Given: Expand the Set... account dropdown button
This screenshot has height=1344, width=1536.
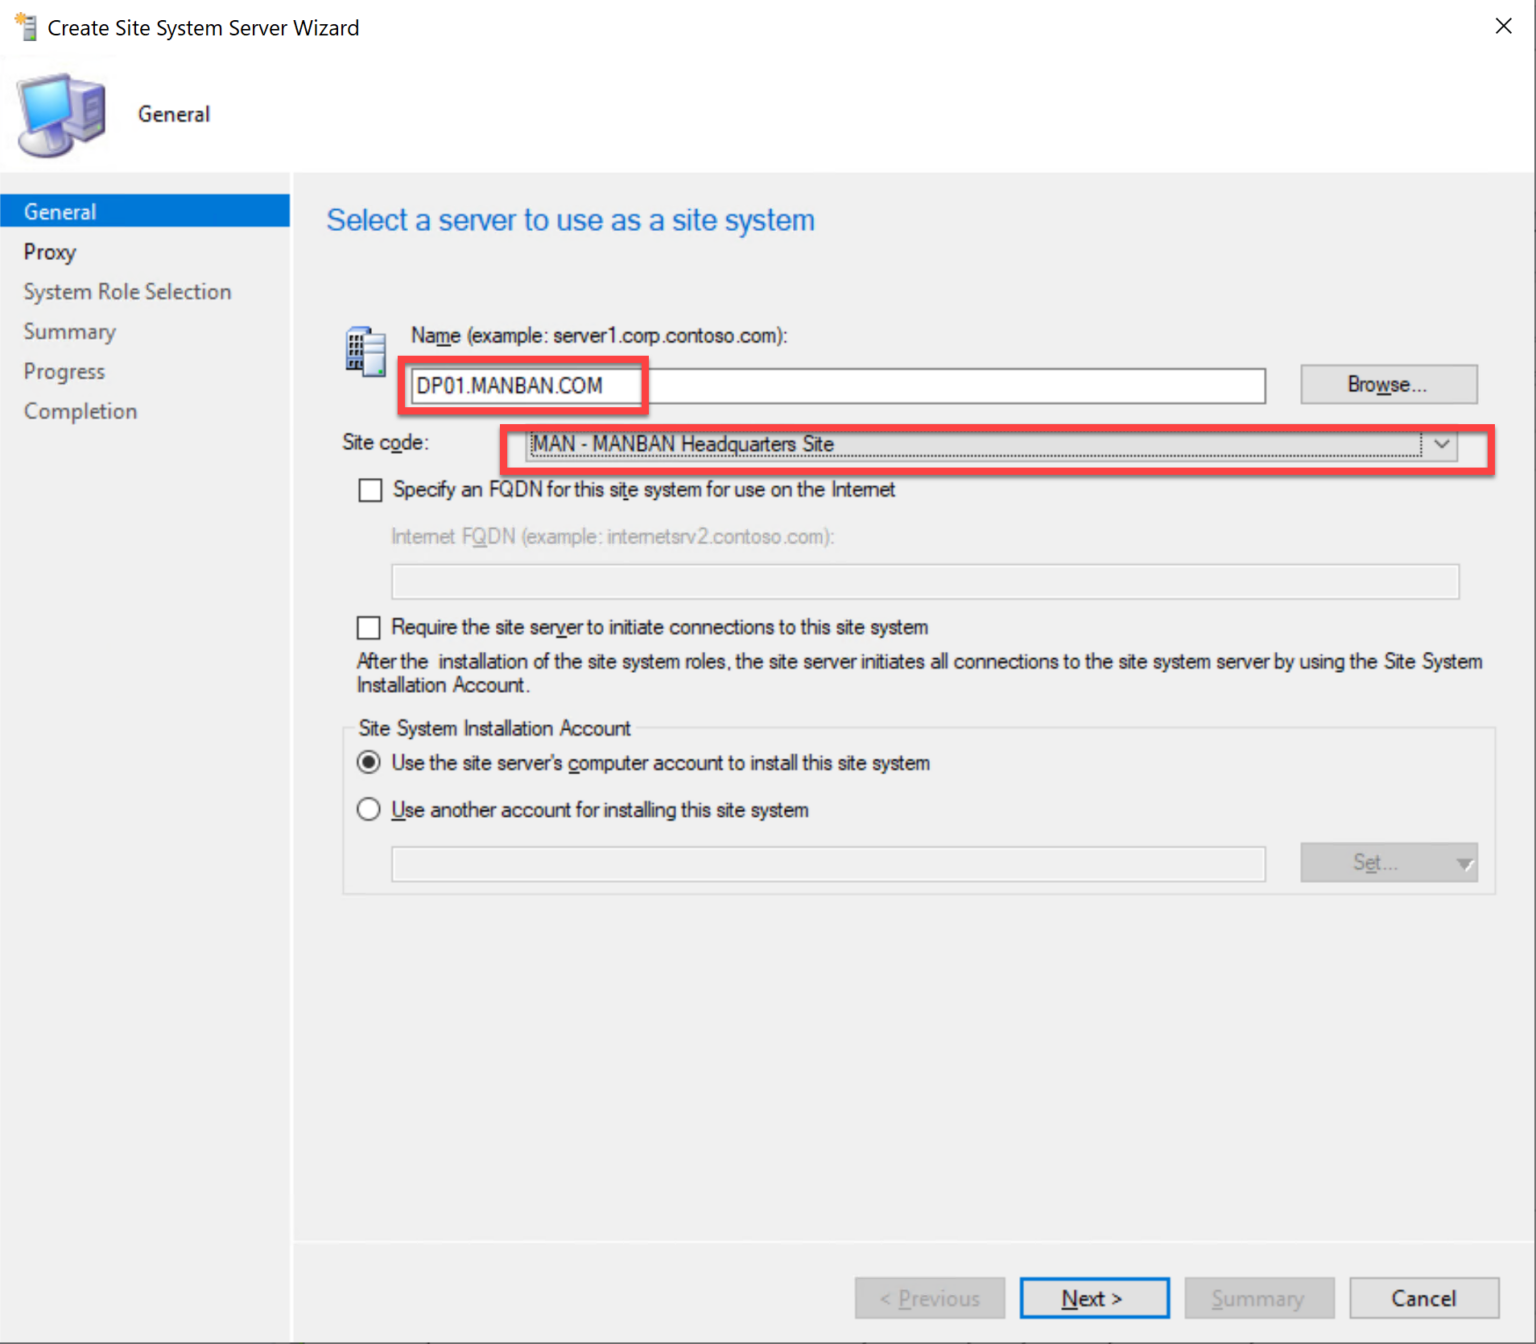Looking at the screenshot, I should pyautogui.click(x=1388, y=863).
